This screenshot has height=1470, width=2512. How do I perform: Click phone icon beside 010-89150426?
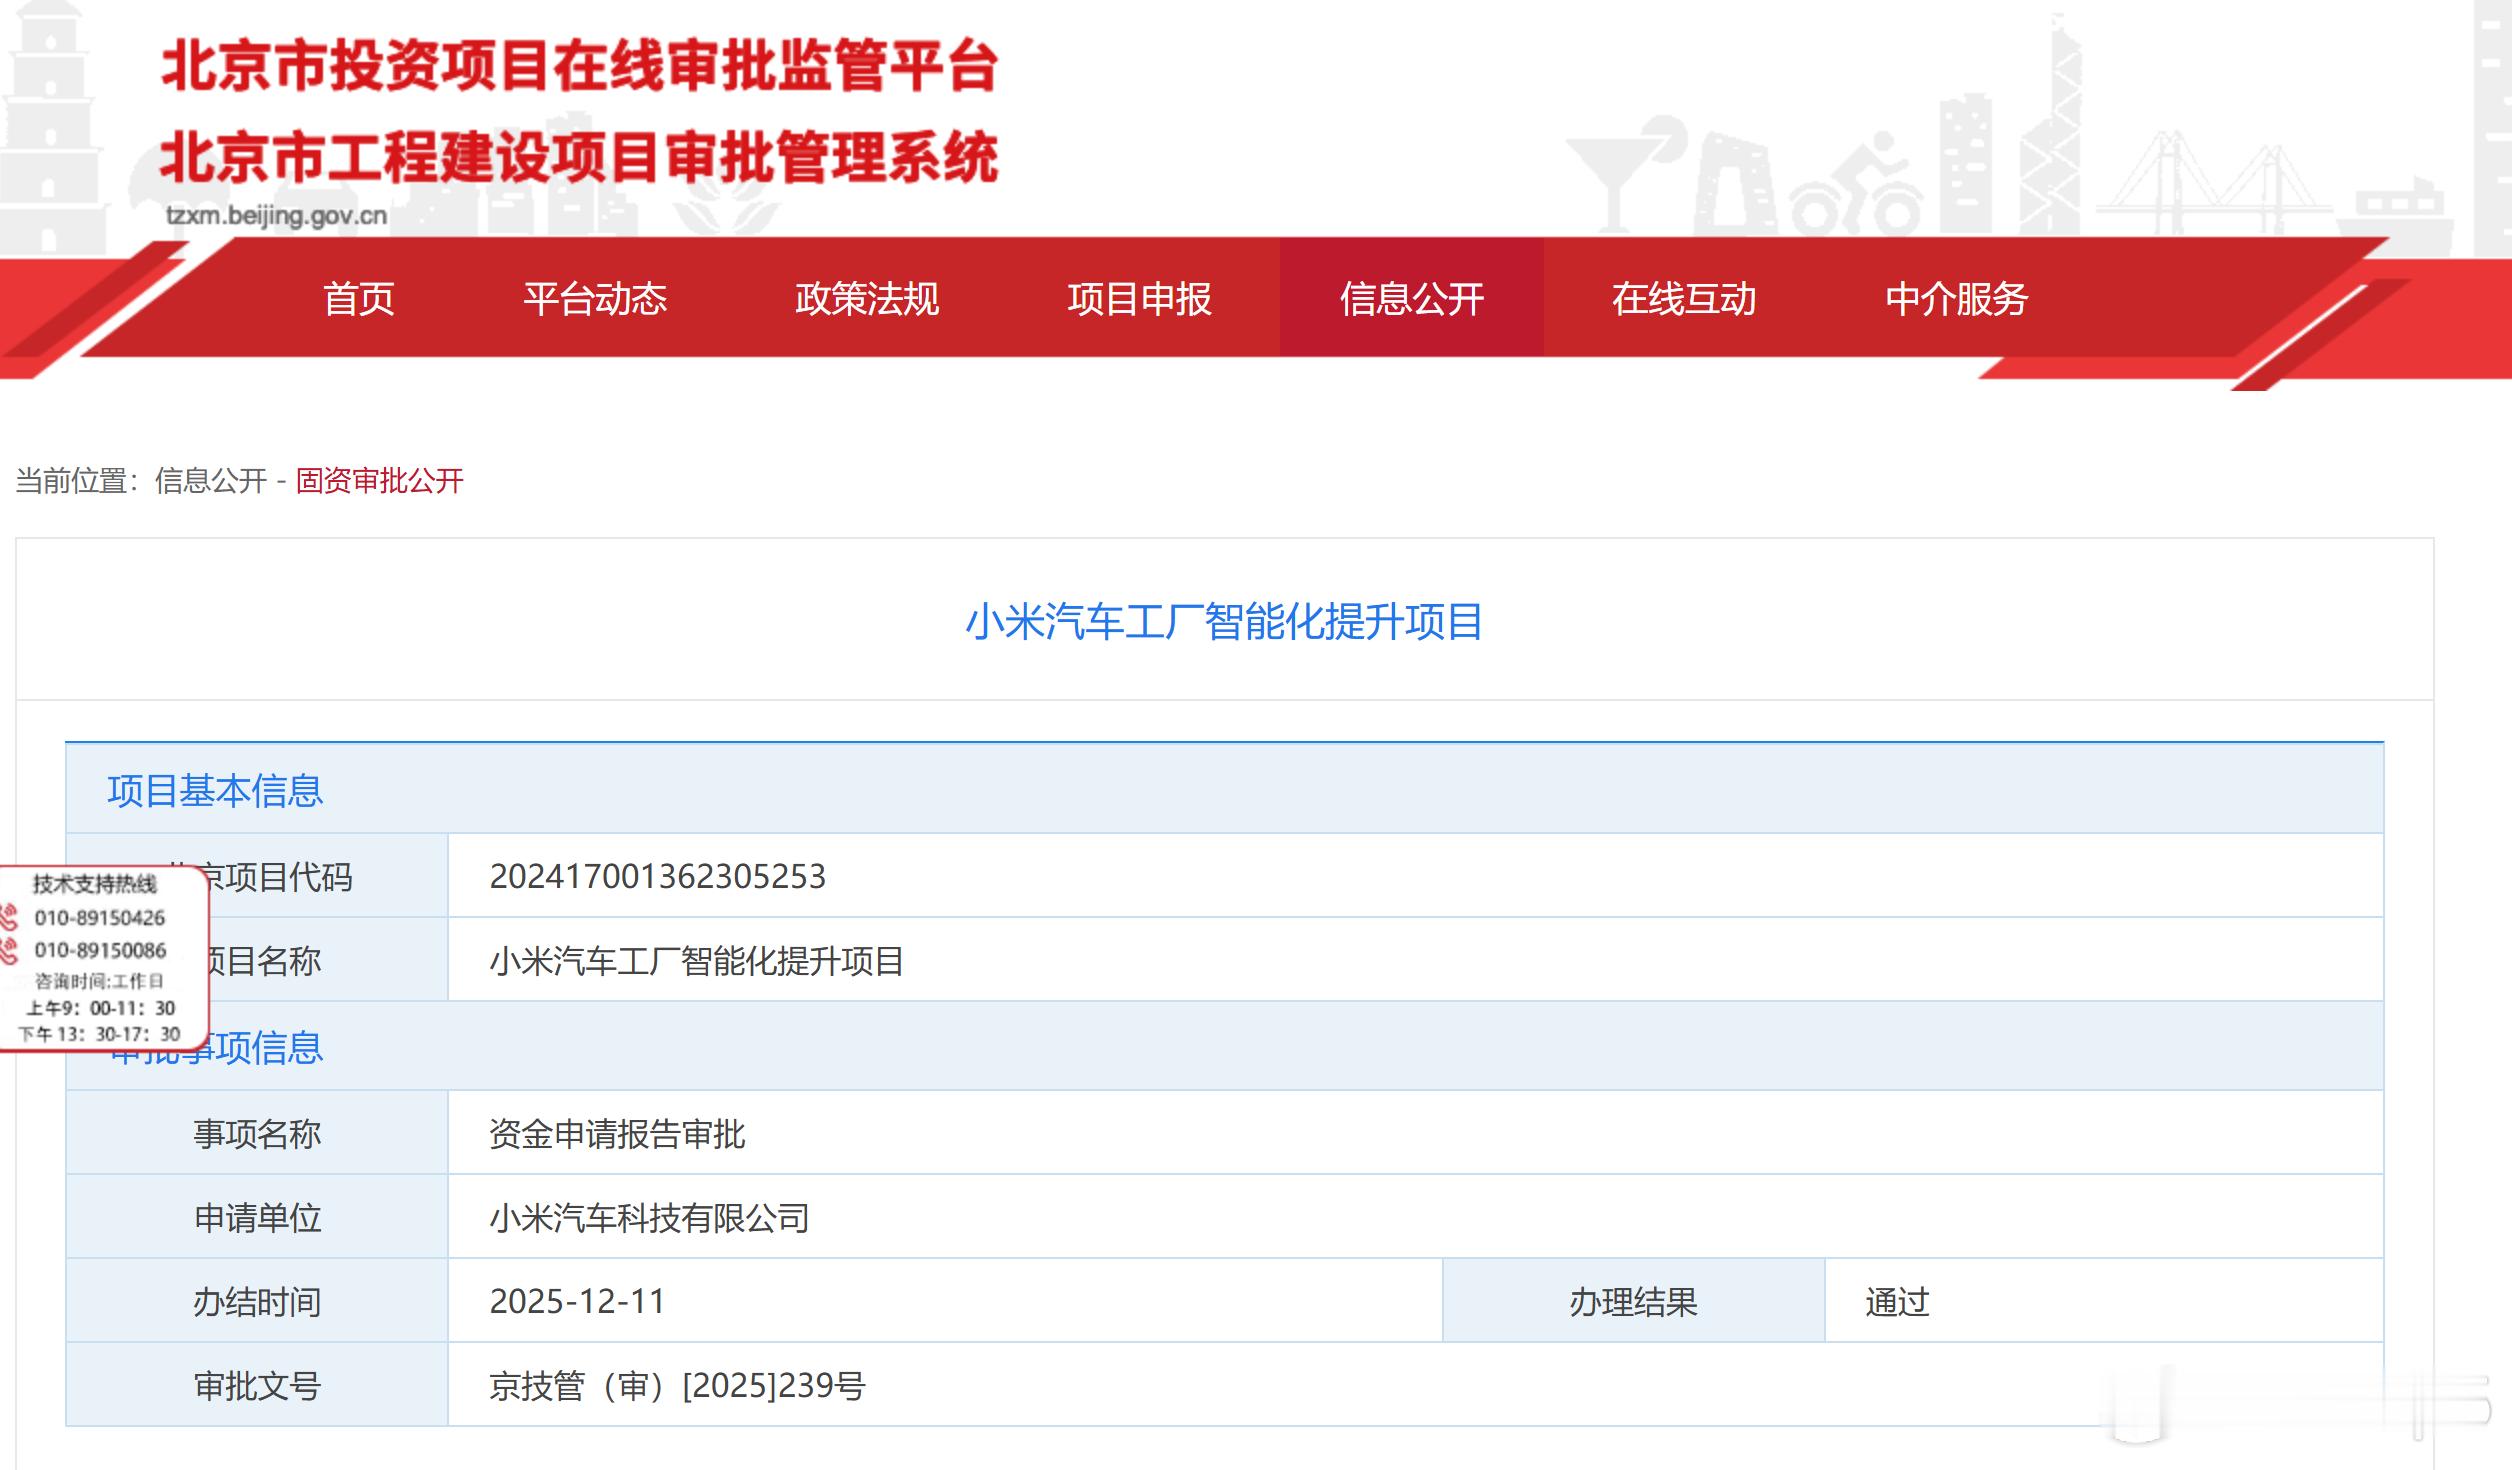(x=9, y=917)
